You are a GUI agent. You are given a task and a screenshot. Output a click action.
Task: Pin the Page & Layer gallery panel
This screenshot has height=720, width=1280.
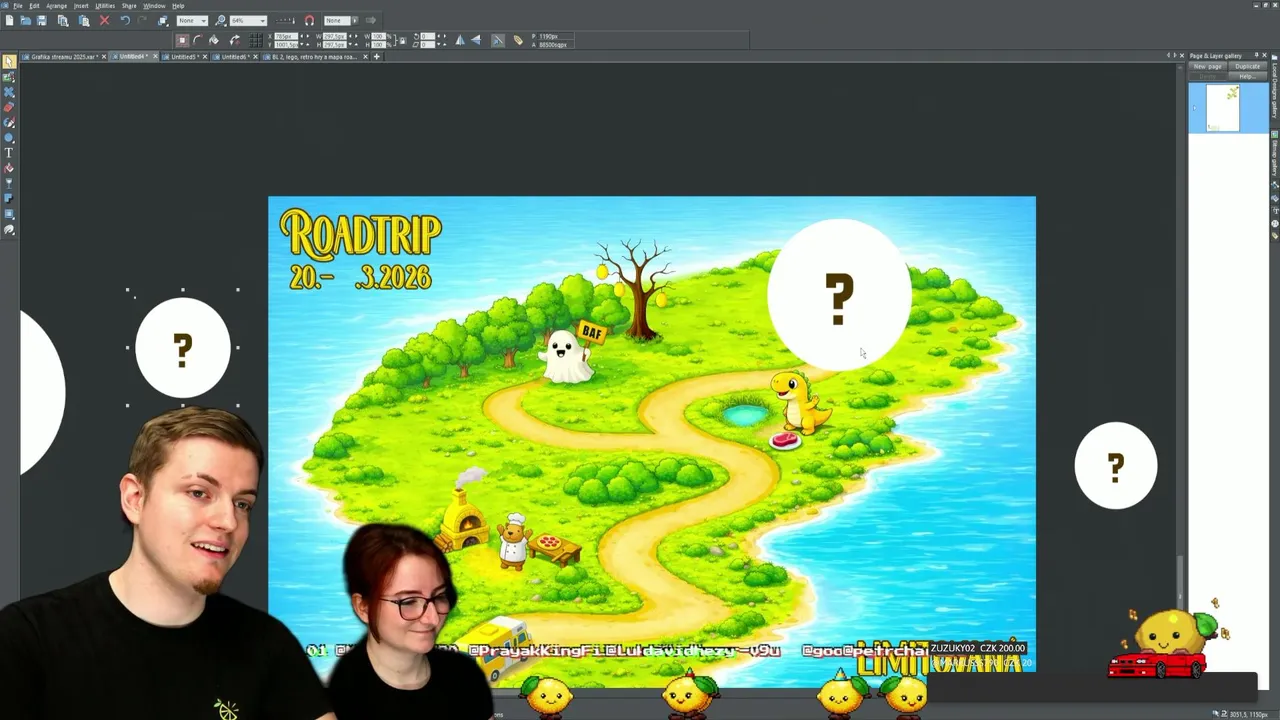pyautogui.click(x=1257, y=55)
